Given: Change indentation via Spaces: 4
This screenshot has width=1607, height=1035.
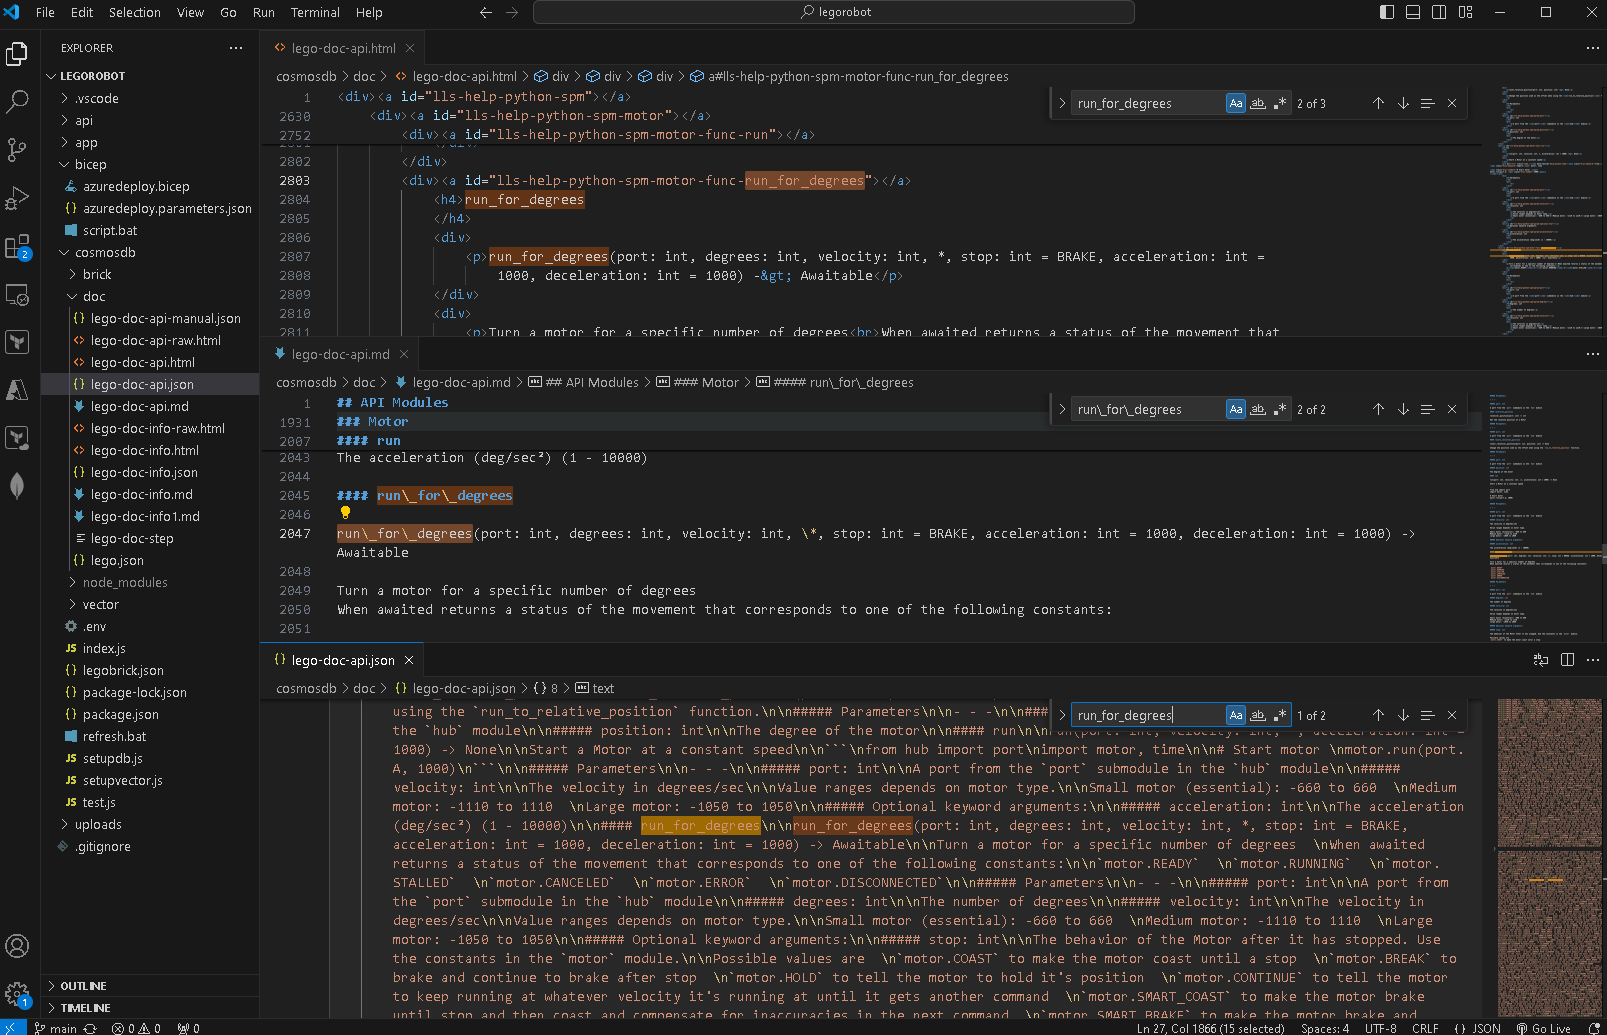Looking at the screenshot, I should [x=1325, y=1028].
